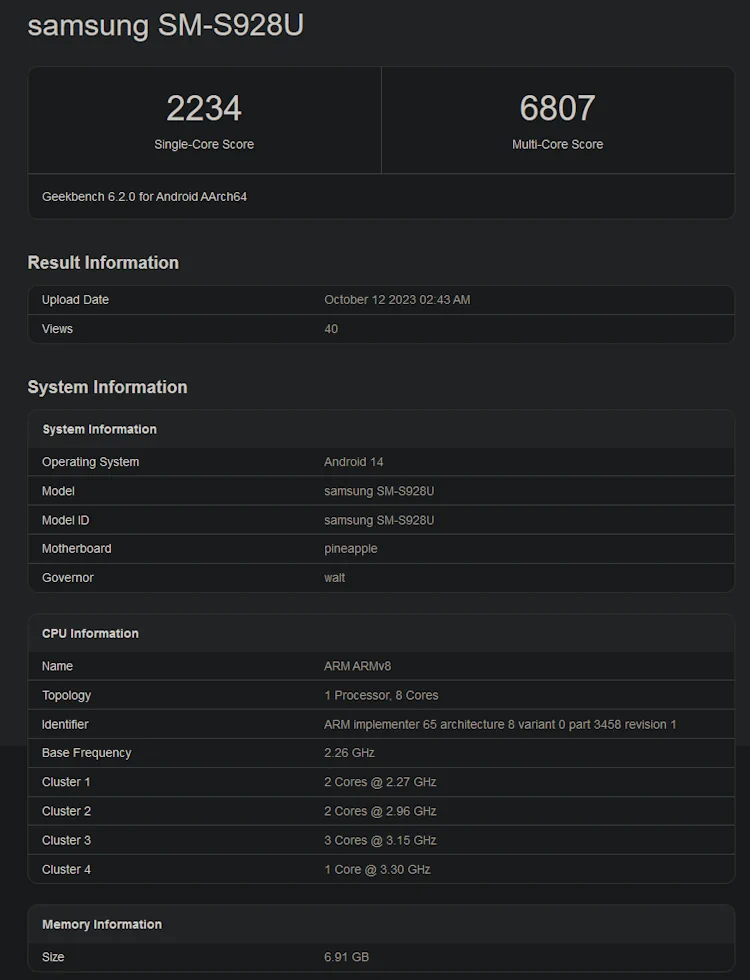Click the Cluster 2 row label
The image size is (750, 980).
66,811
